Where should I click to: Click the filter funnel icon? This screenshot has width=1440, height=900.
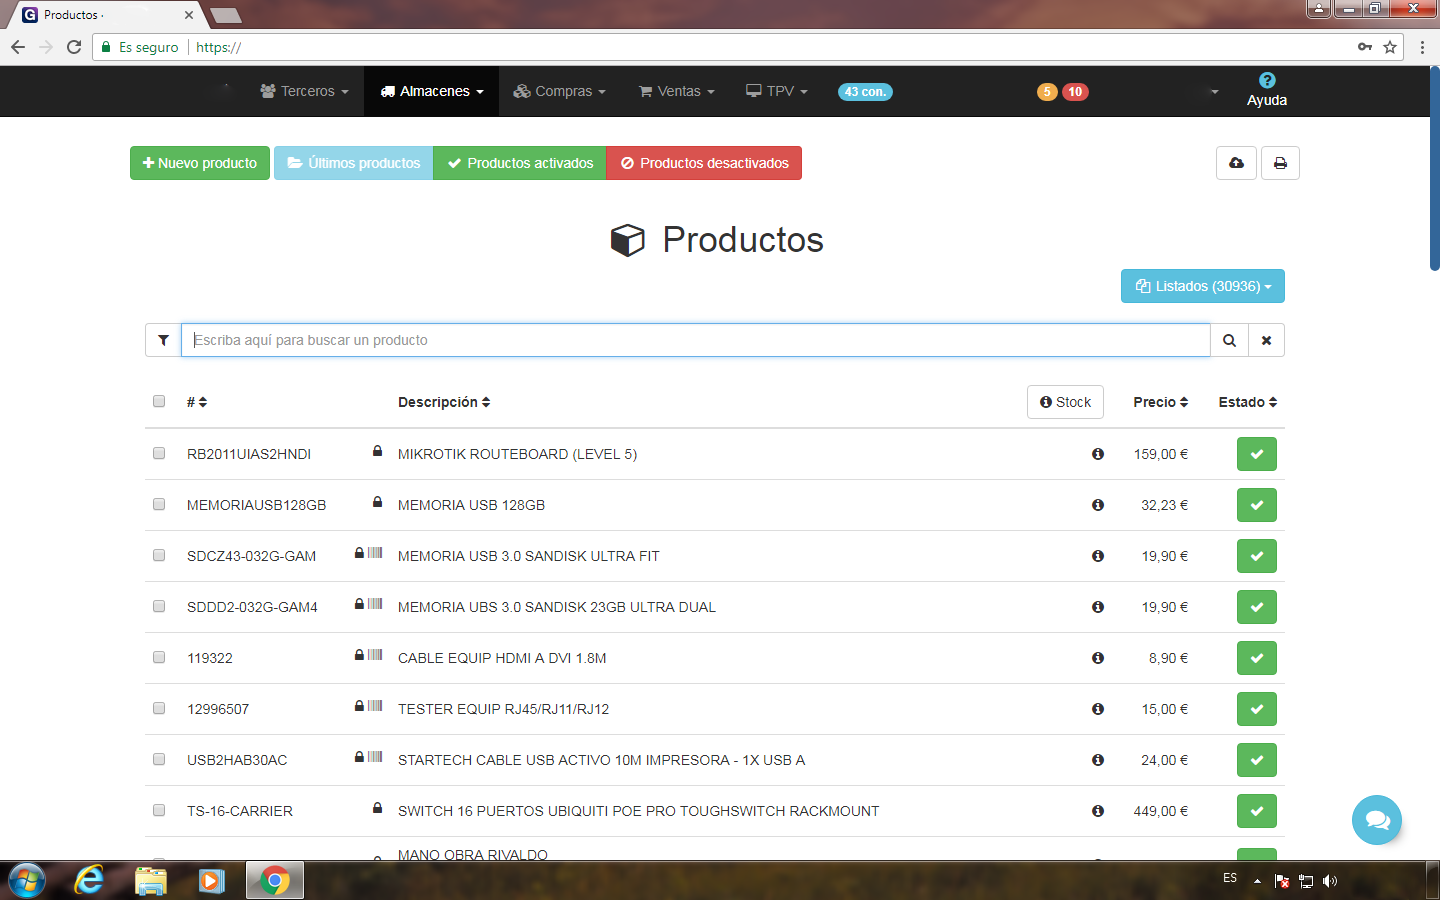click(x=163, y=340)
